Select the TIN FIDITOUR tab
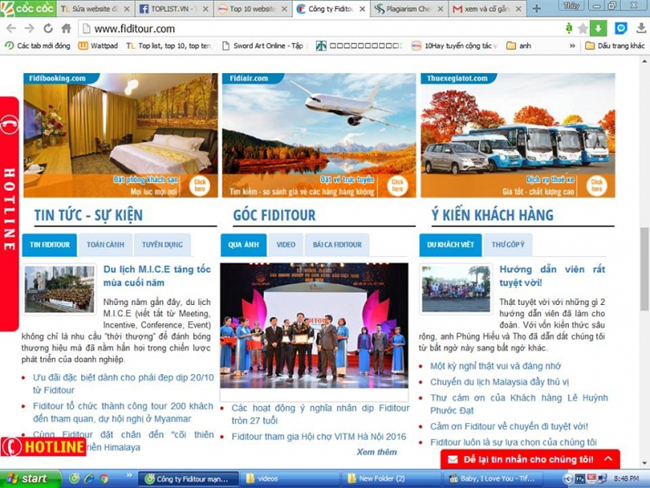650x488 pixels. click(49, 245)
